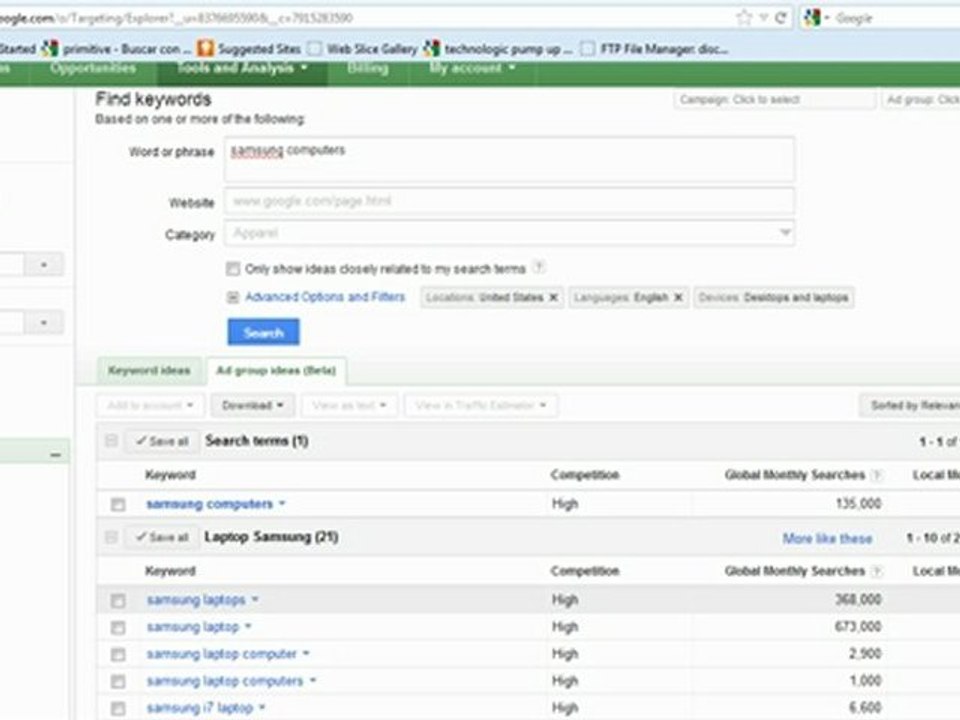960x720 pixels.
Task: Open dropdown arrow next to 'samsung i7 laptop'
Action: pyautogui.click(x=262, y=707)
